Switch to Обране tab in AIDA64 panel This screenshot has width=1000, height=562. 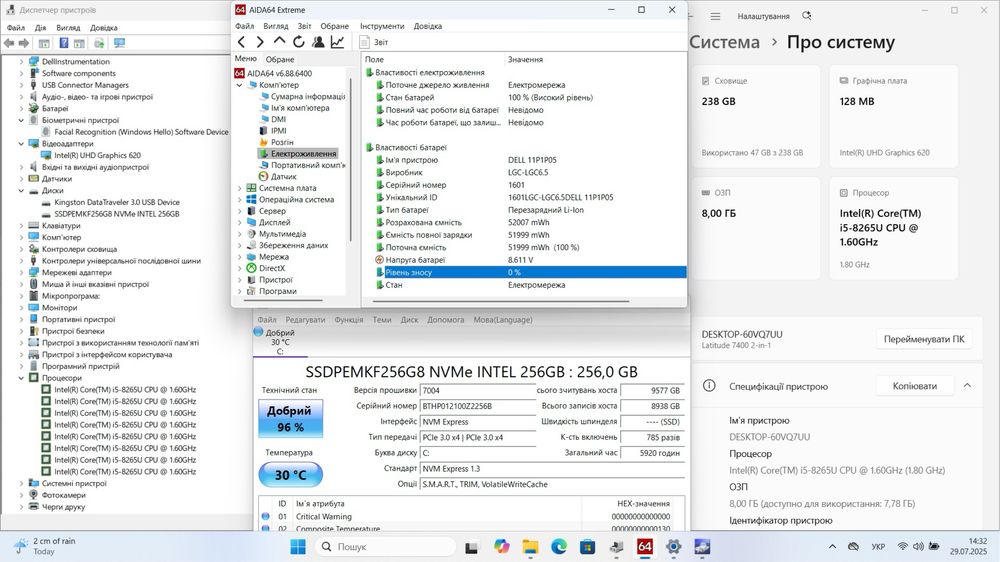(280, 59)
